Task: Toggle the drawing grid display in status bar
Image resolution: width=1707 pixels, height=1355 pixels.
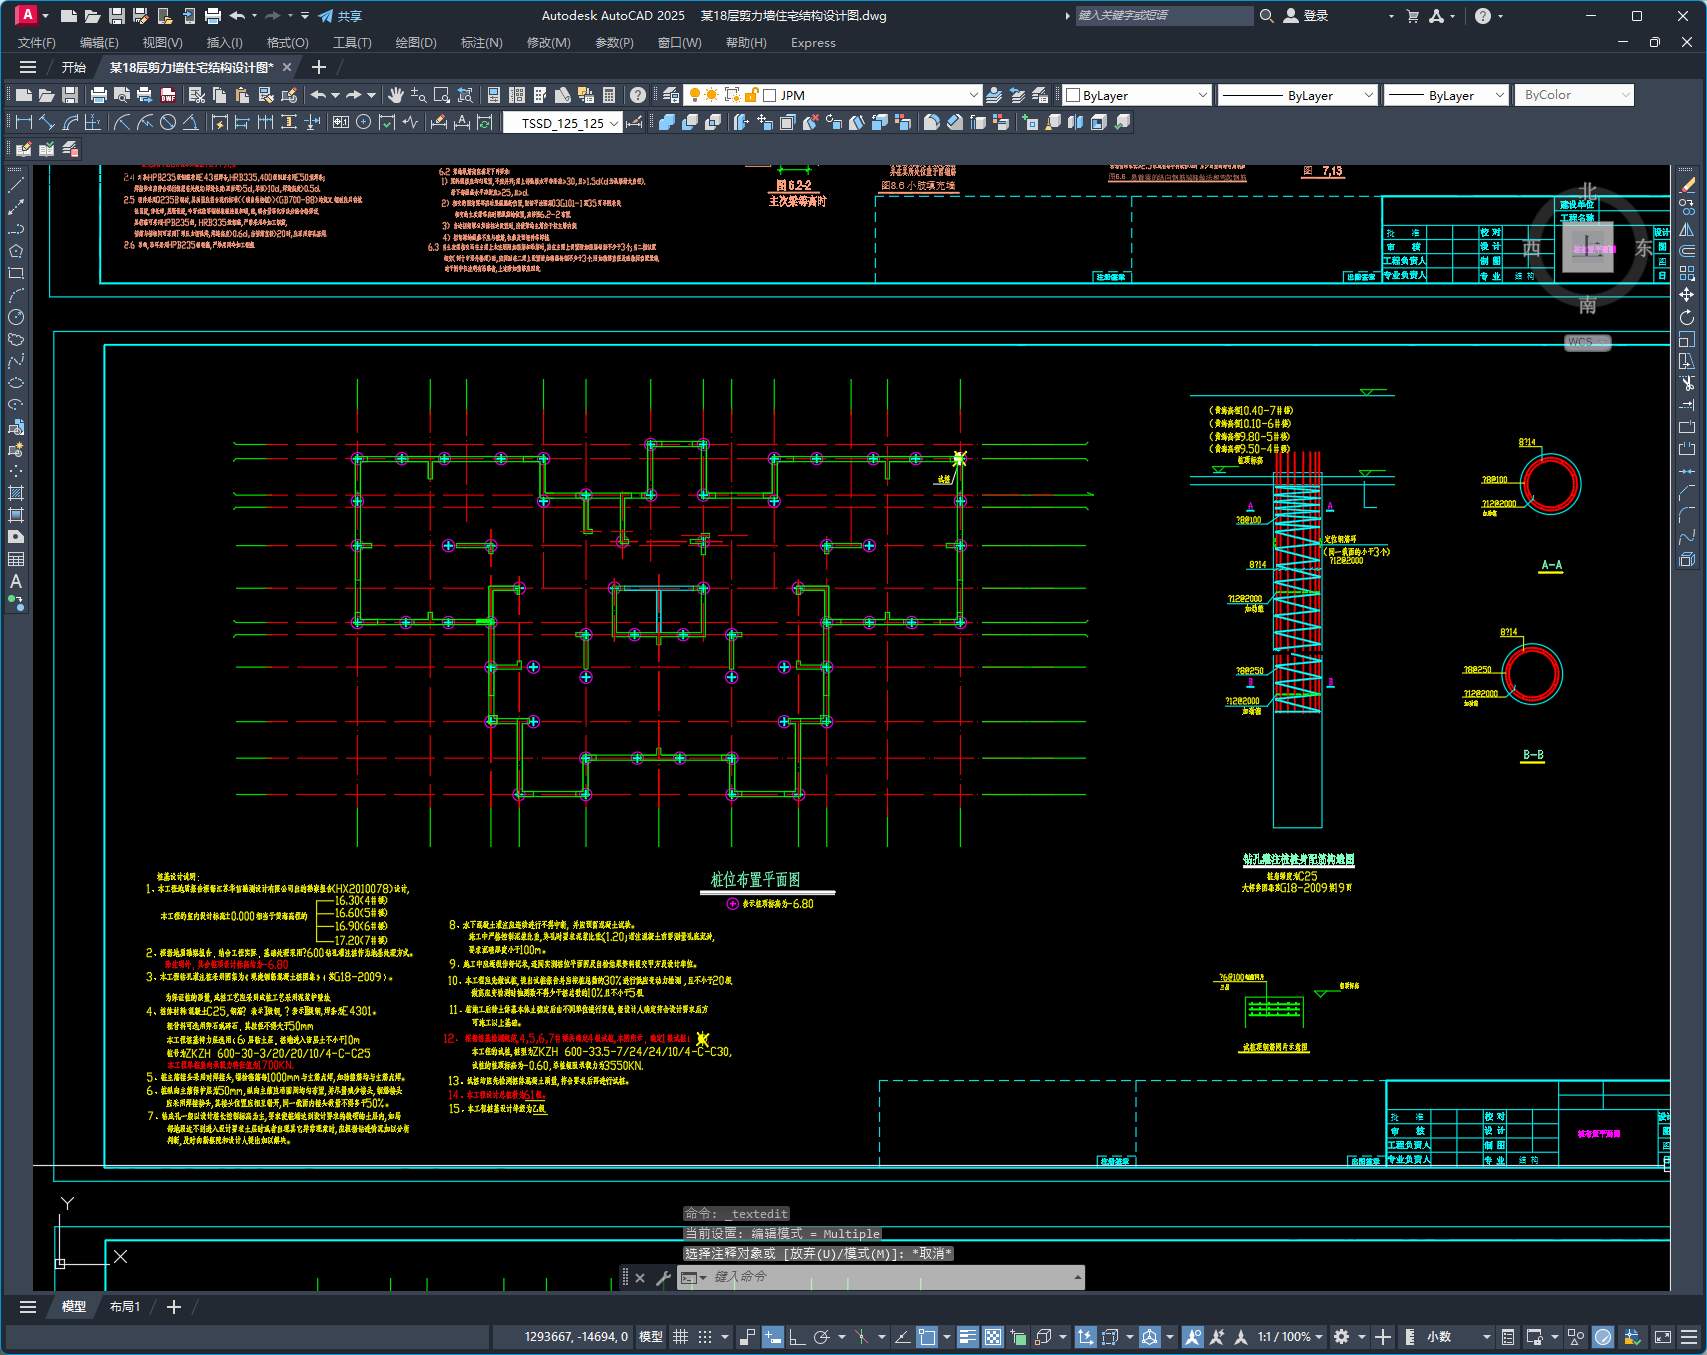Action: (x=680, y=1337)
